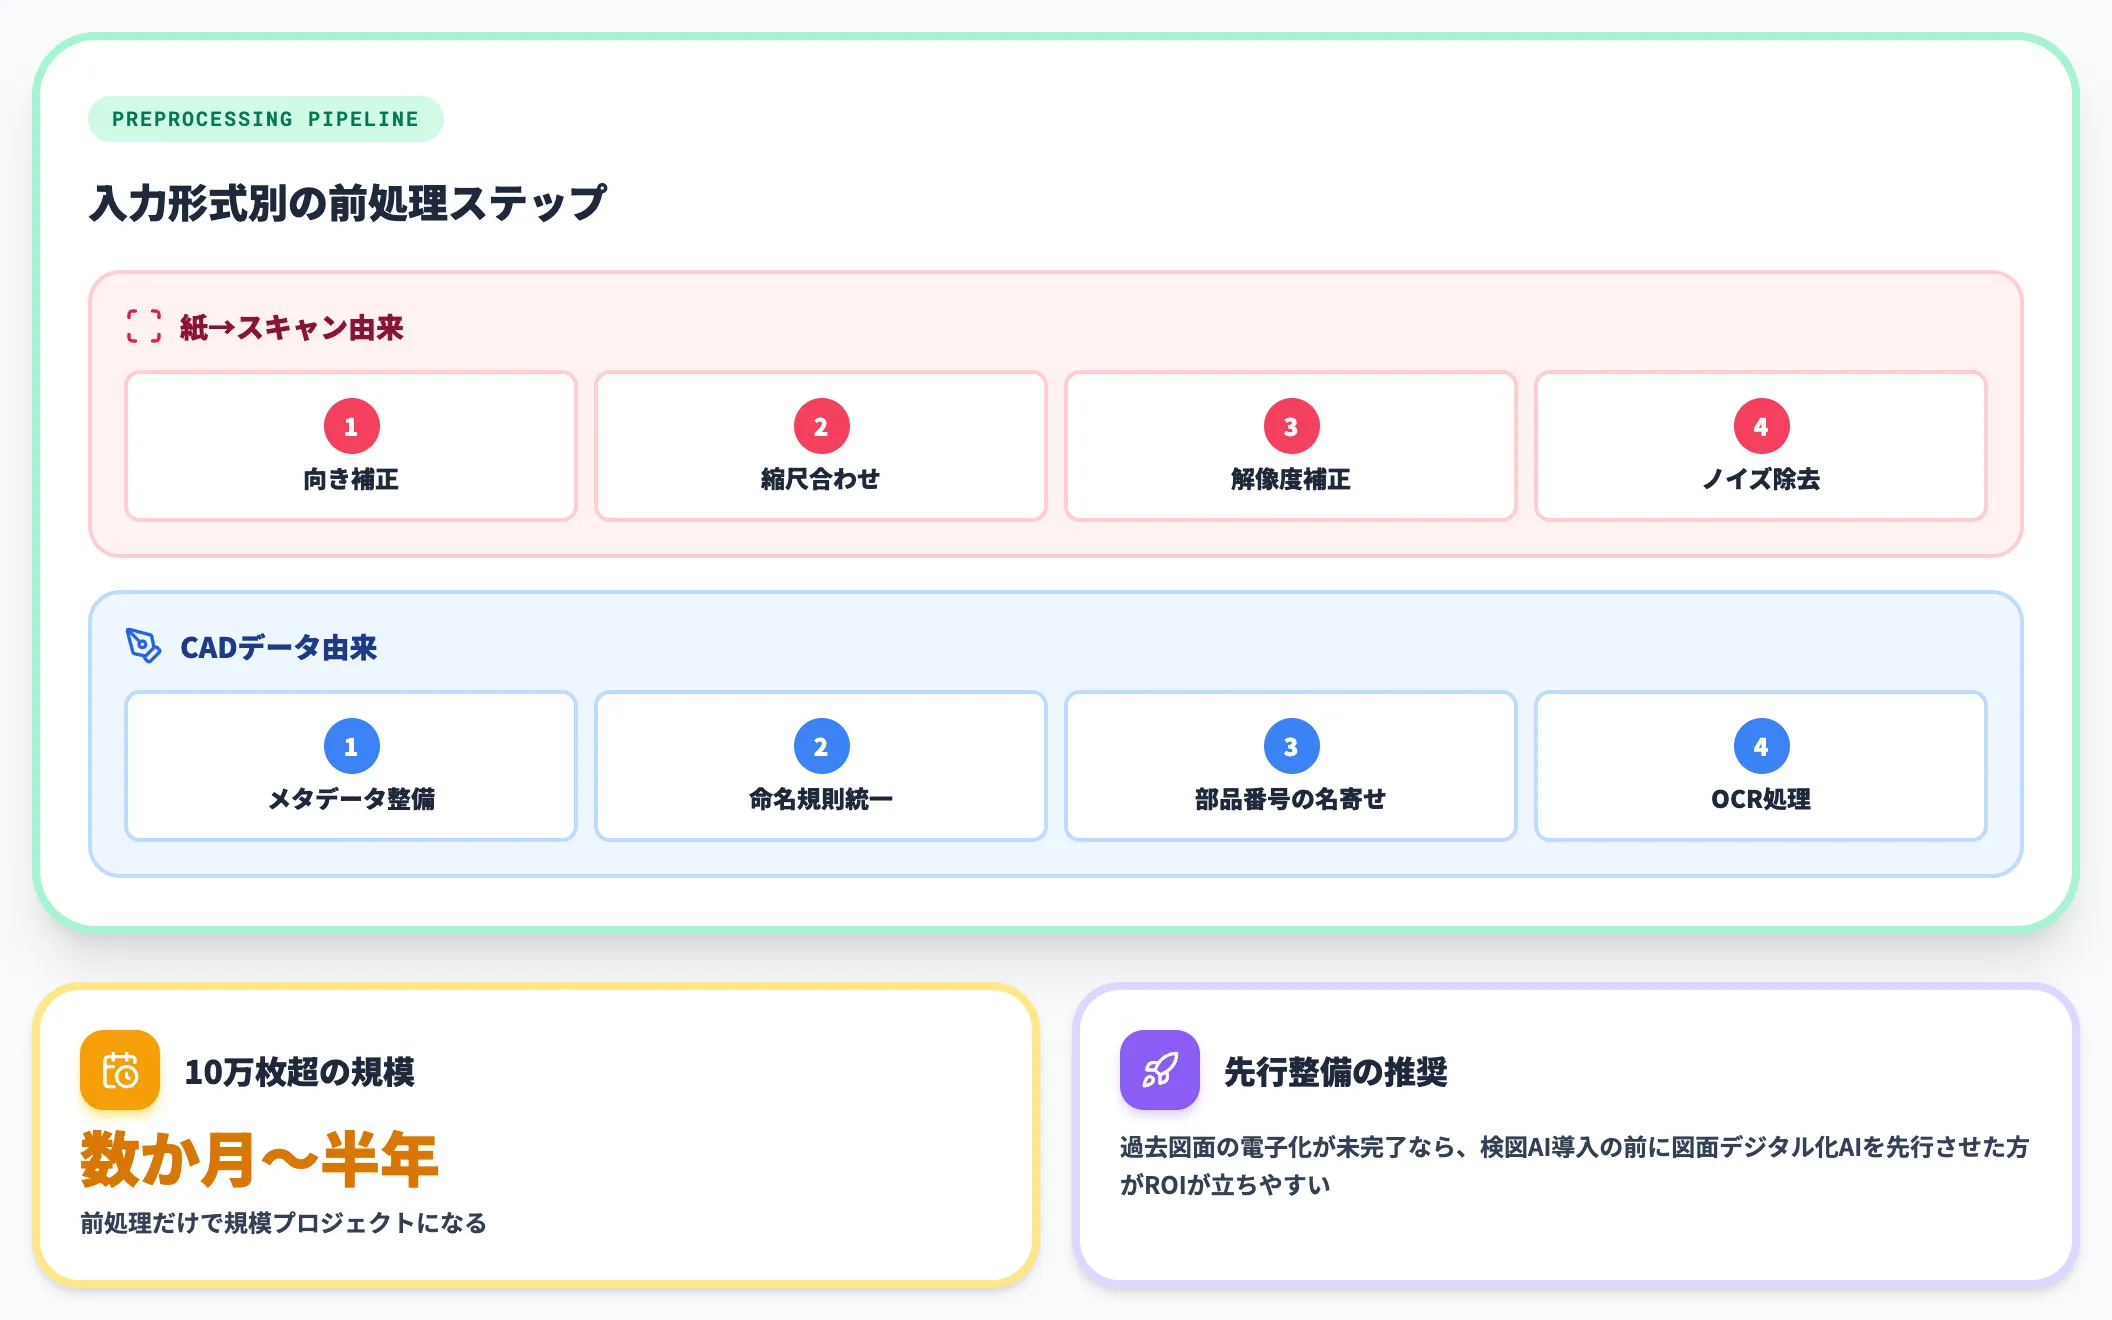This screenshot has width=2112, height=1320.
Task: Click the 前処理だけで規模プロジェクトになる caption
Action: 283,1222
